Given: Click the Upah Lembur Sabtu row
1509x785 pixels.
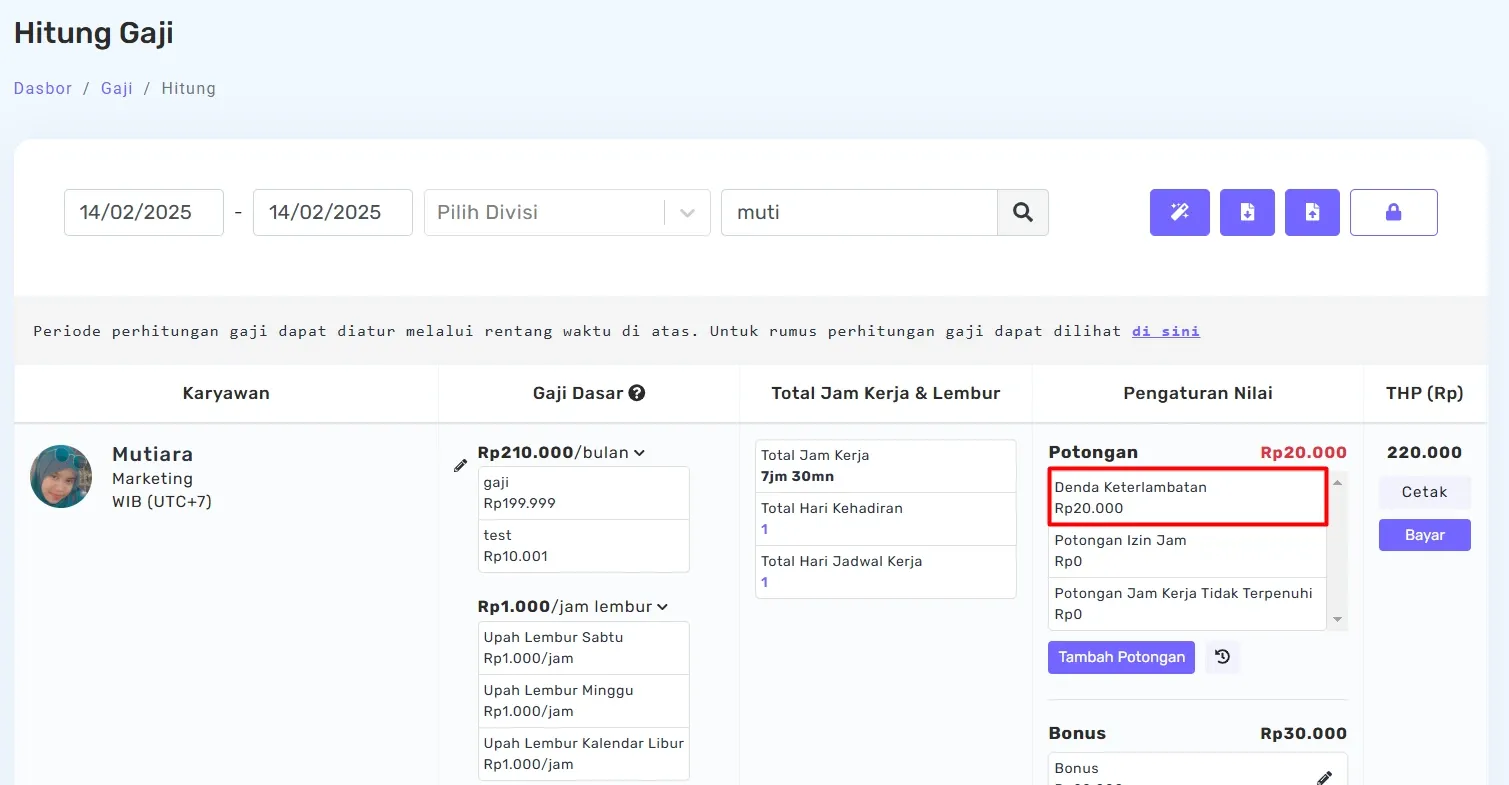Looking at the screenshot, I should (x=584, y=648).
